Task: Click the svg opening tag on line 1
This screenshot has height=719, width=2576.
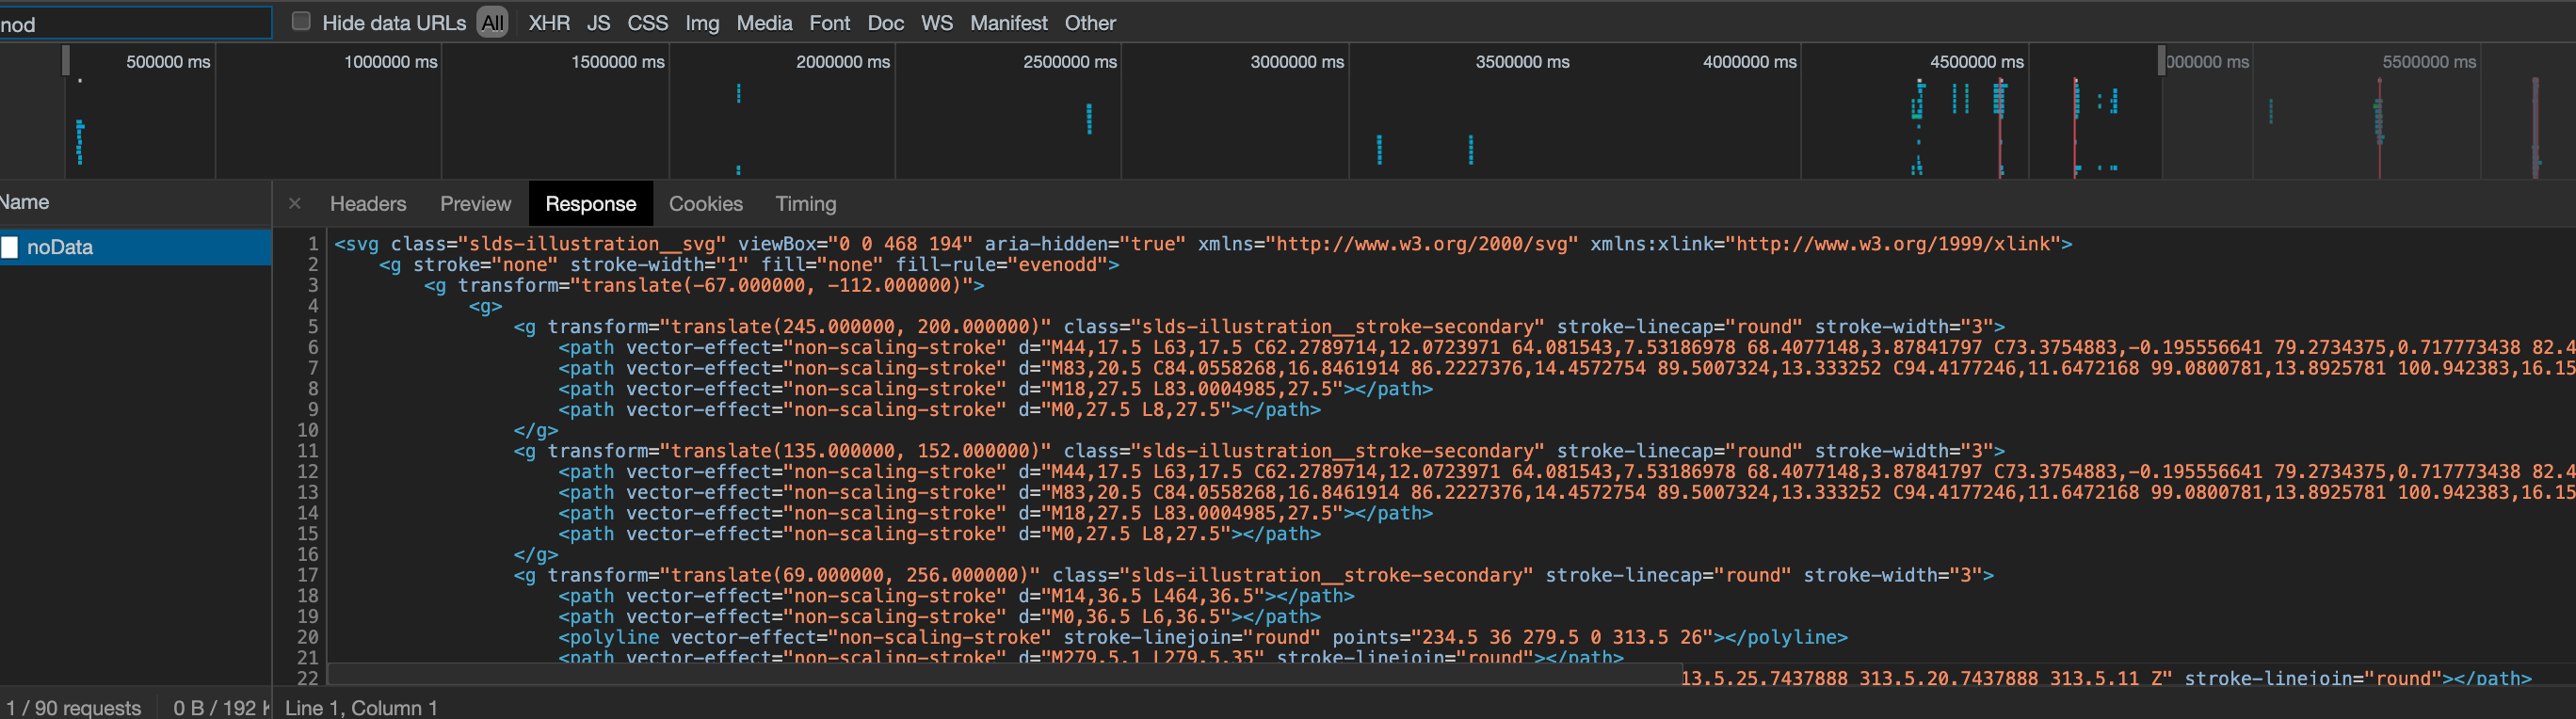Action: [x=1202, y=243]
